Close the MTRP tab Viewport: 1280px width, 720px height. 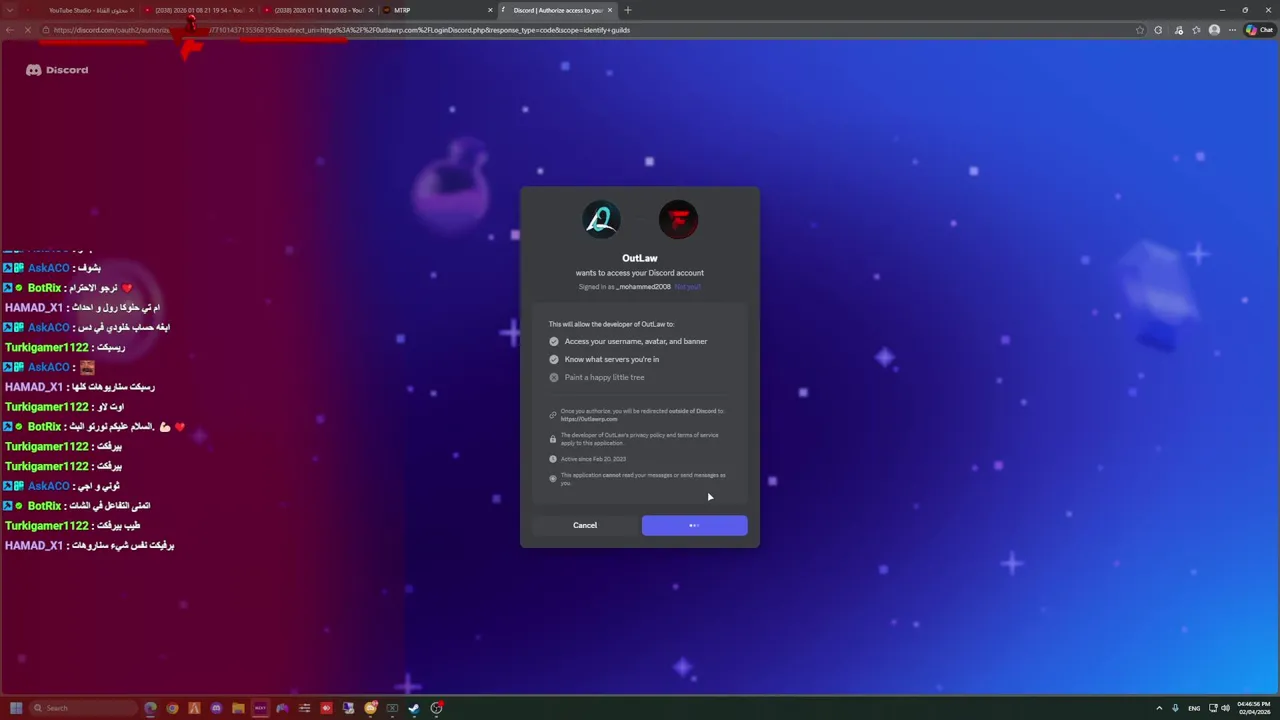[491, 10]
